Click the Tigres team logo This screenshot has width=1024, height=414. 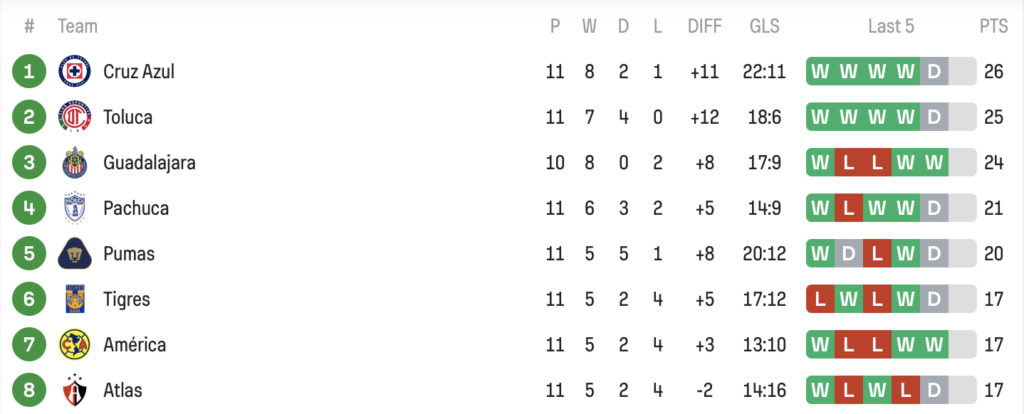pyautogui.click(x=75, y=299)
